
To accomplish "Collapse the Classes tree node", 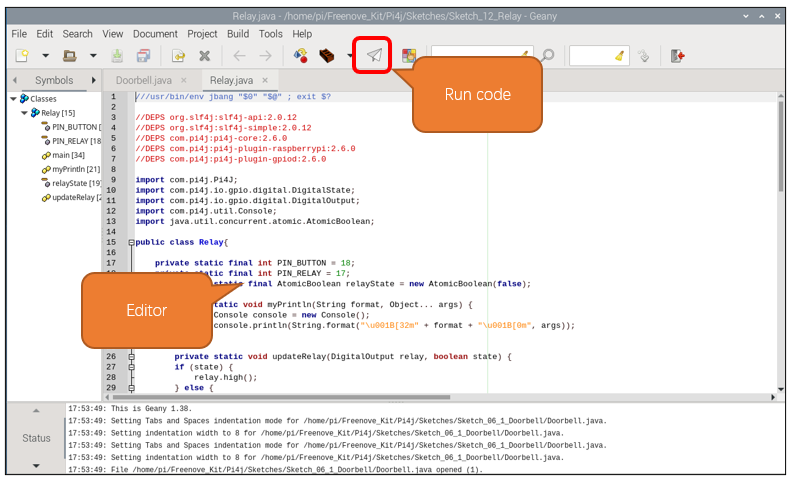I will (14, 99).
